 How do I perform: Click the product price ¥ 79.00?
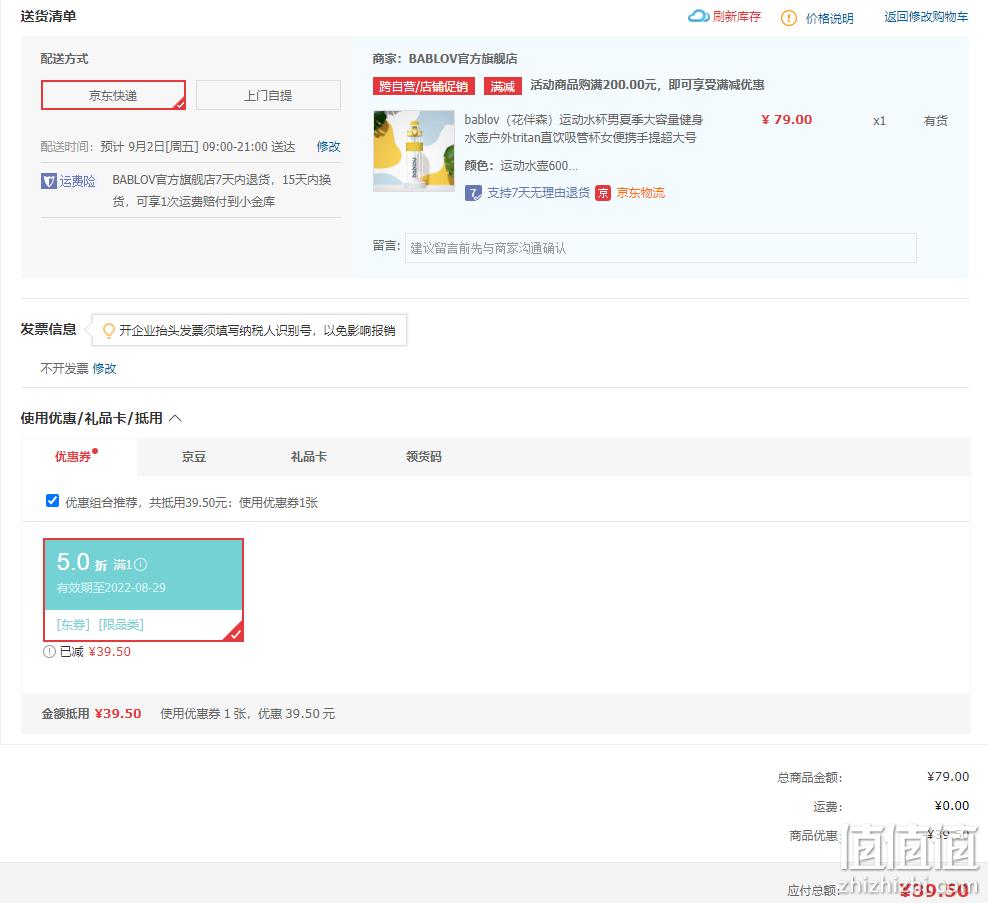787,120
